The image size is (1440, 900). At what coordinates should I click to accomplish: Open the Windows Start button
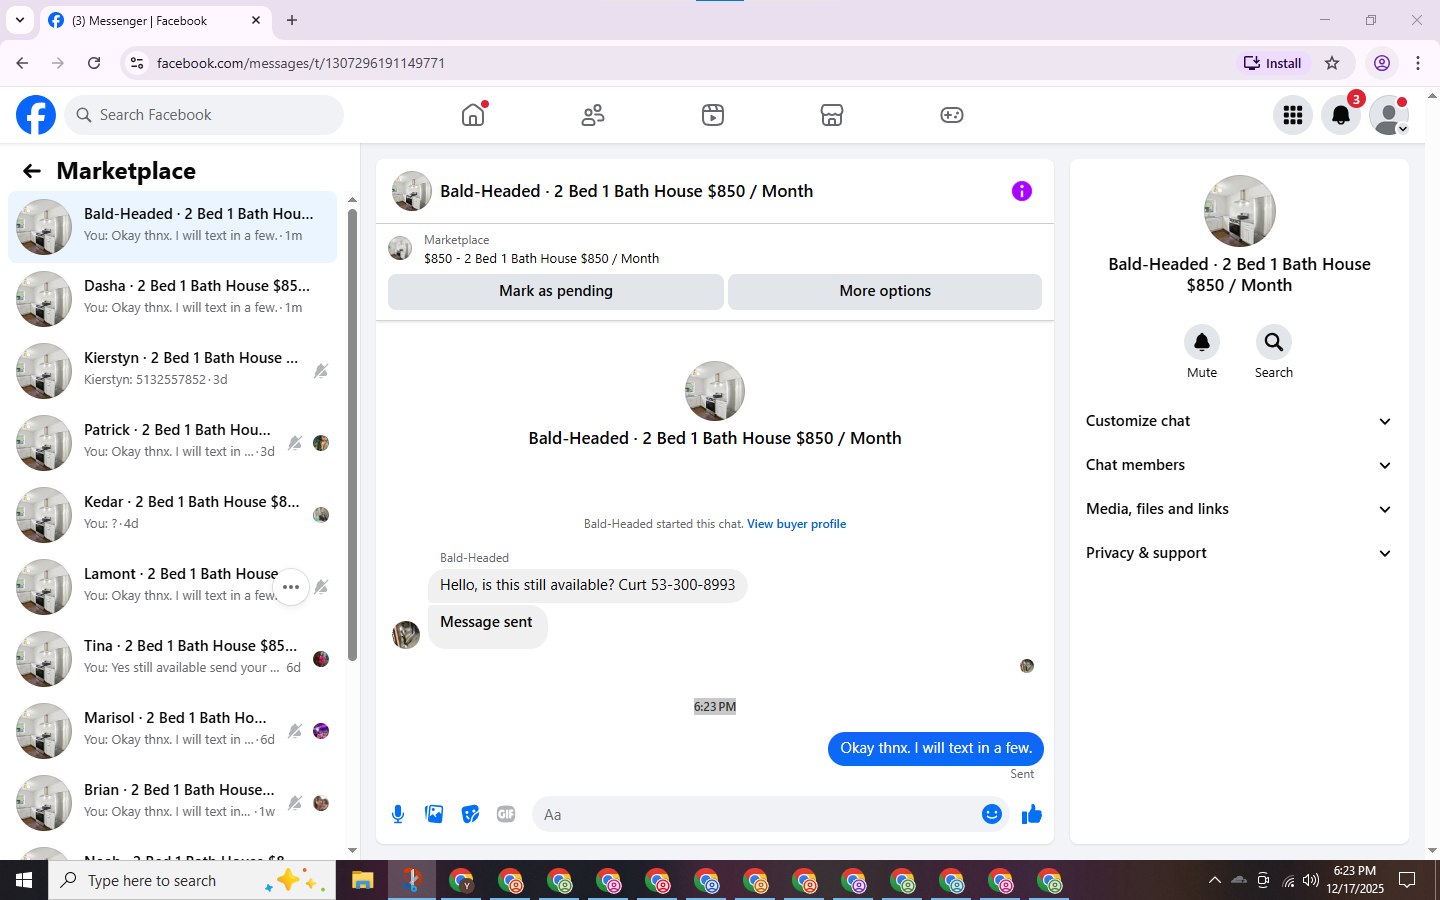tap(24, 881)
